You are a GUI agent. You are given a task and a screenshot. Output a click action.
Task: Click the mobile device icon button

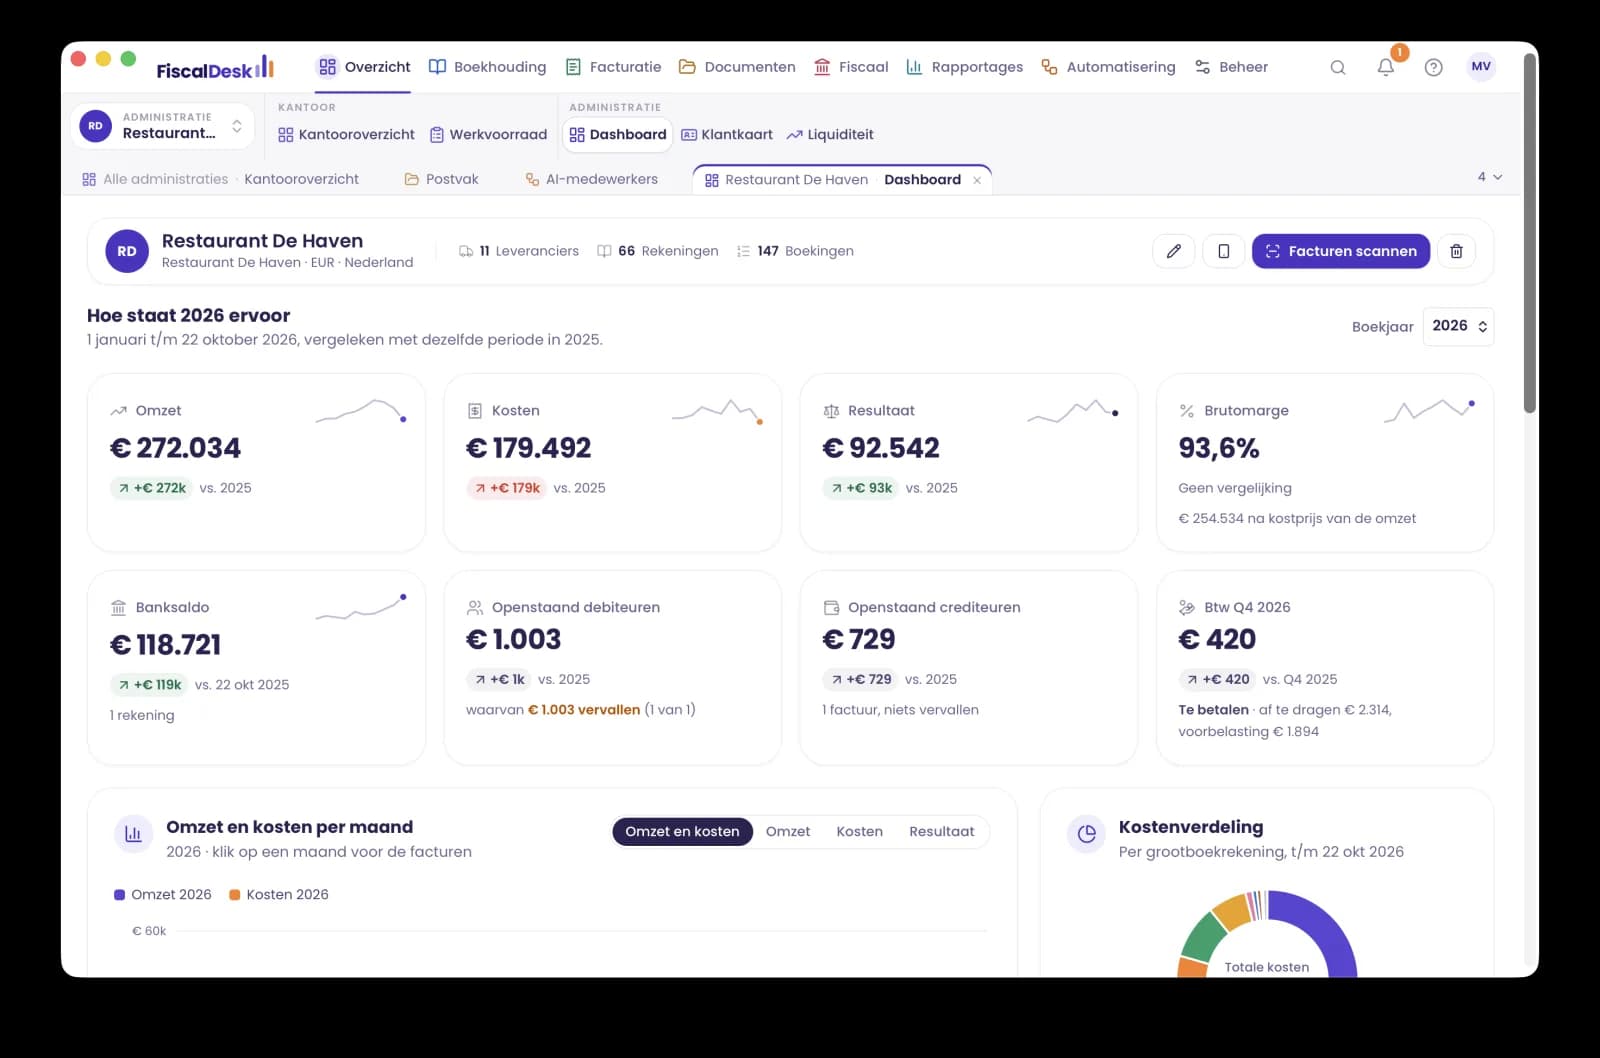tap(1223, 251)
